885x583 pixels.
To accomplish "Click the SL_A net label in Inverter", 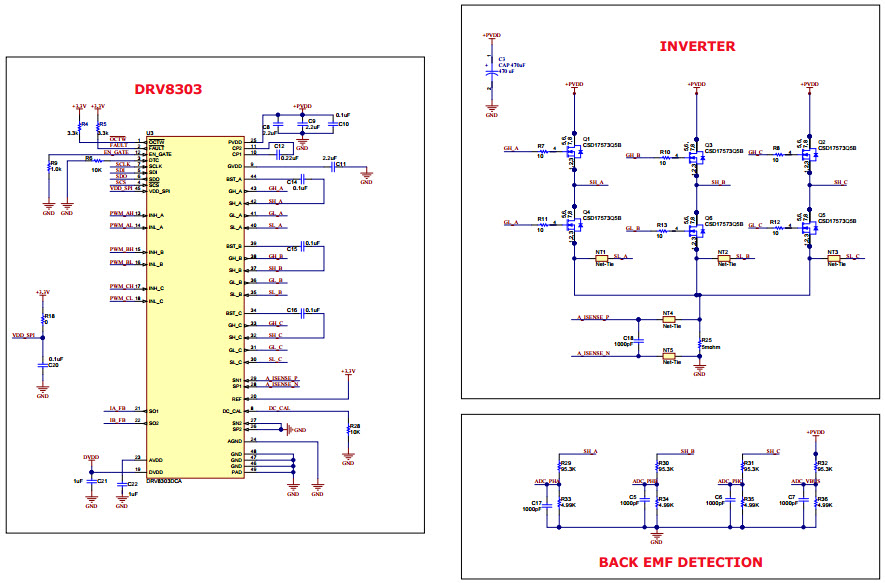I will pos(620,256).
